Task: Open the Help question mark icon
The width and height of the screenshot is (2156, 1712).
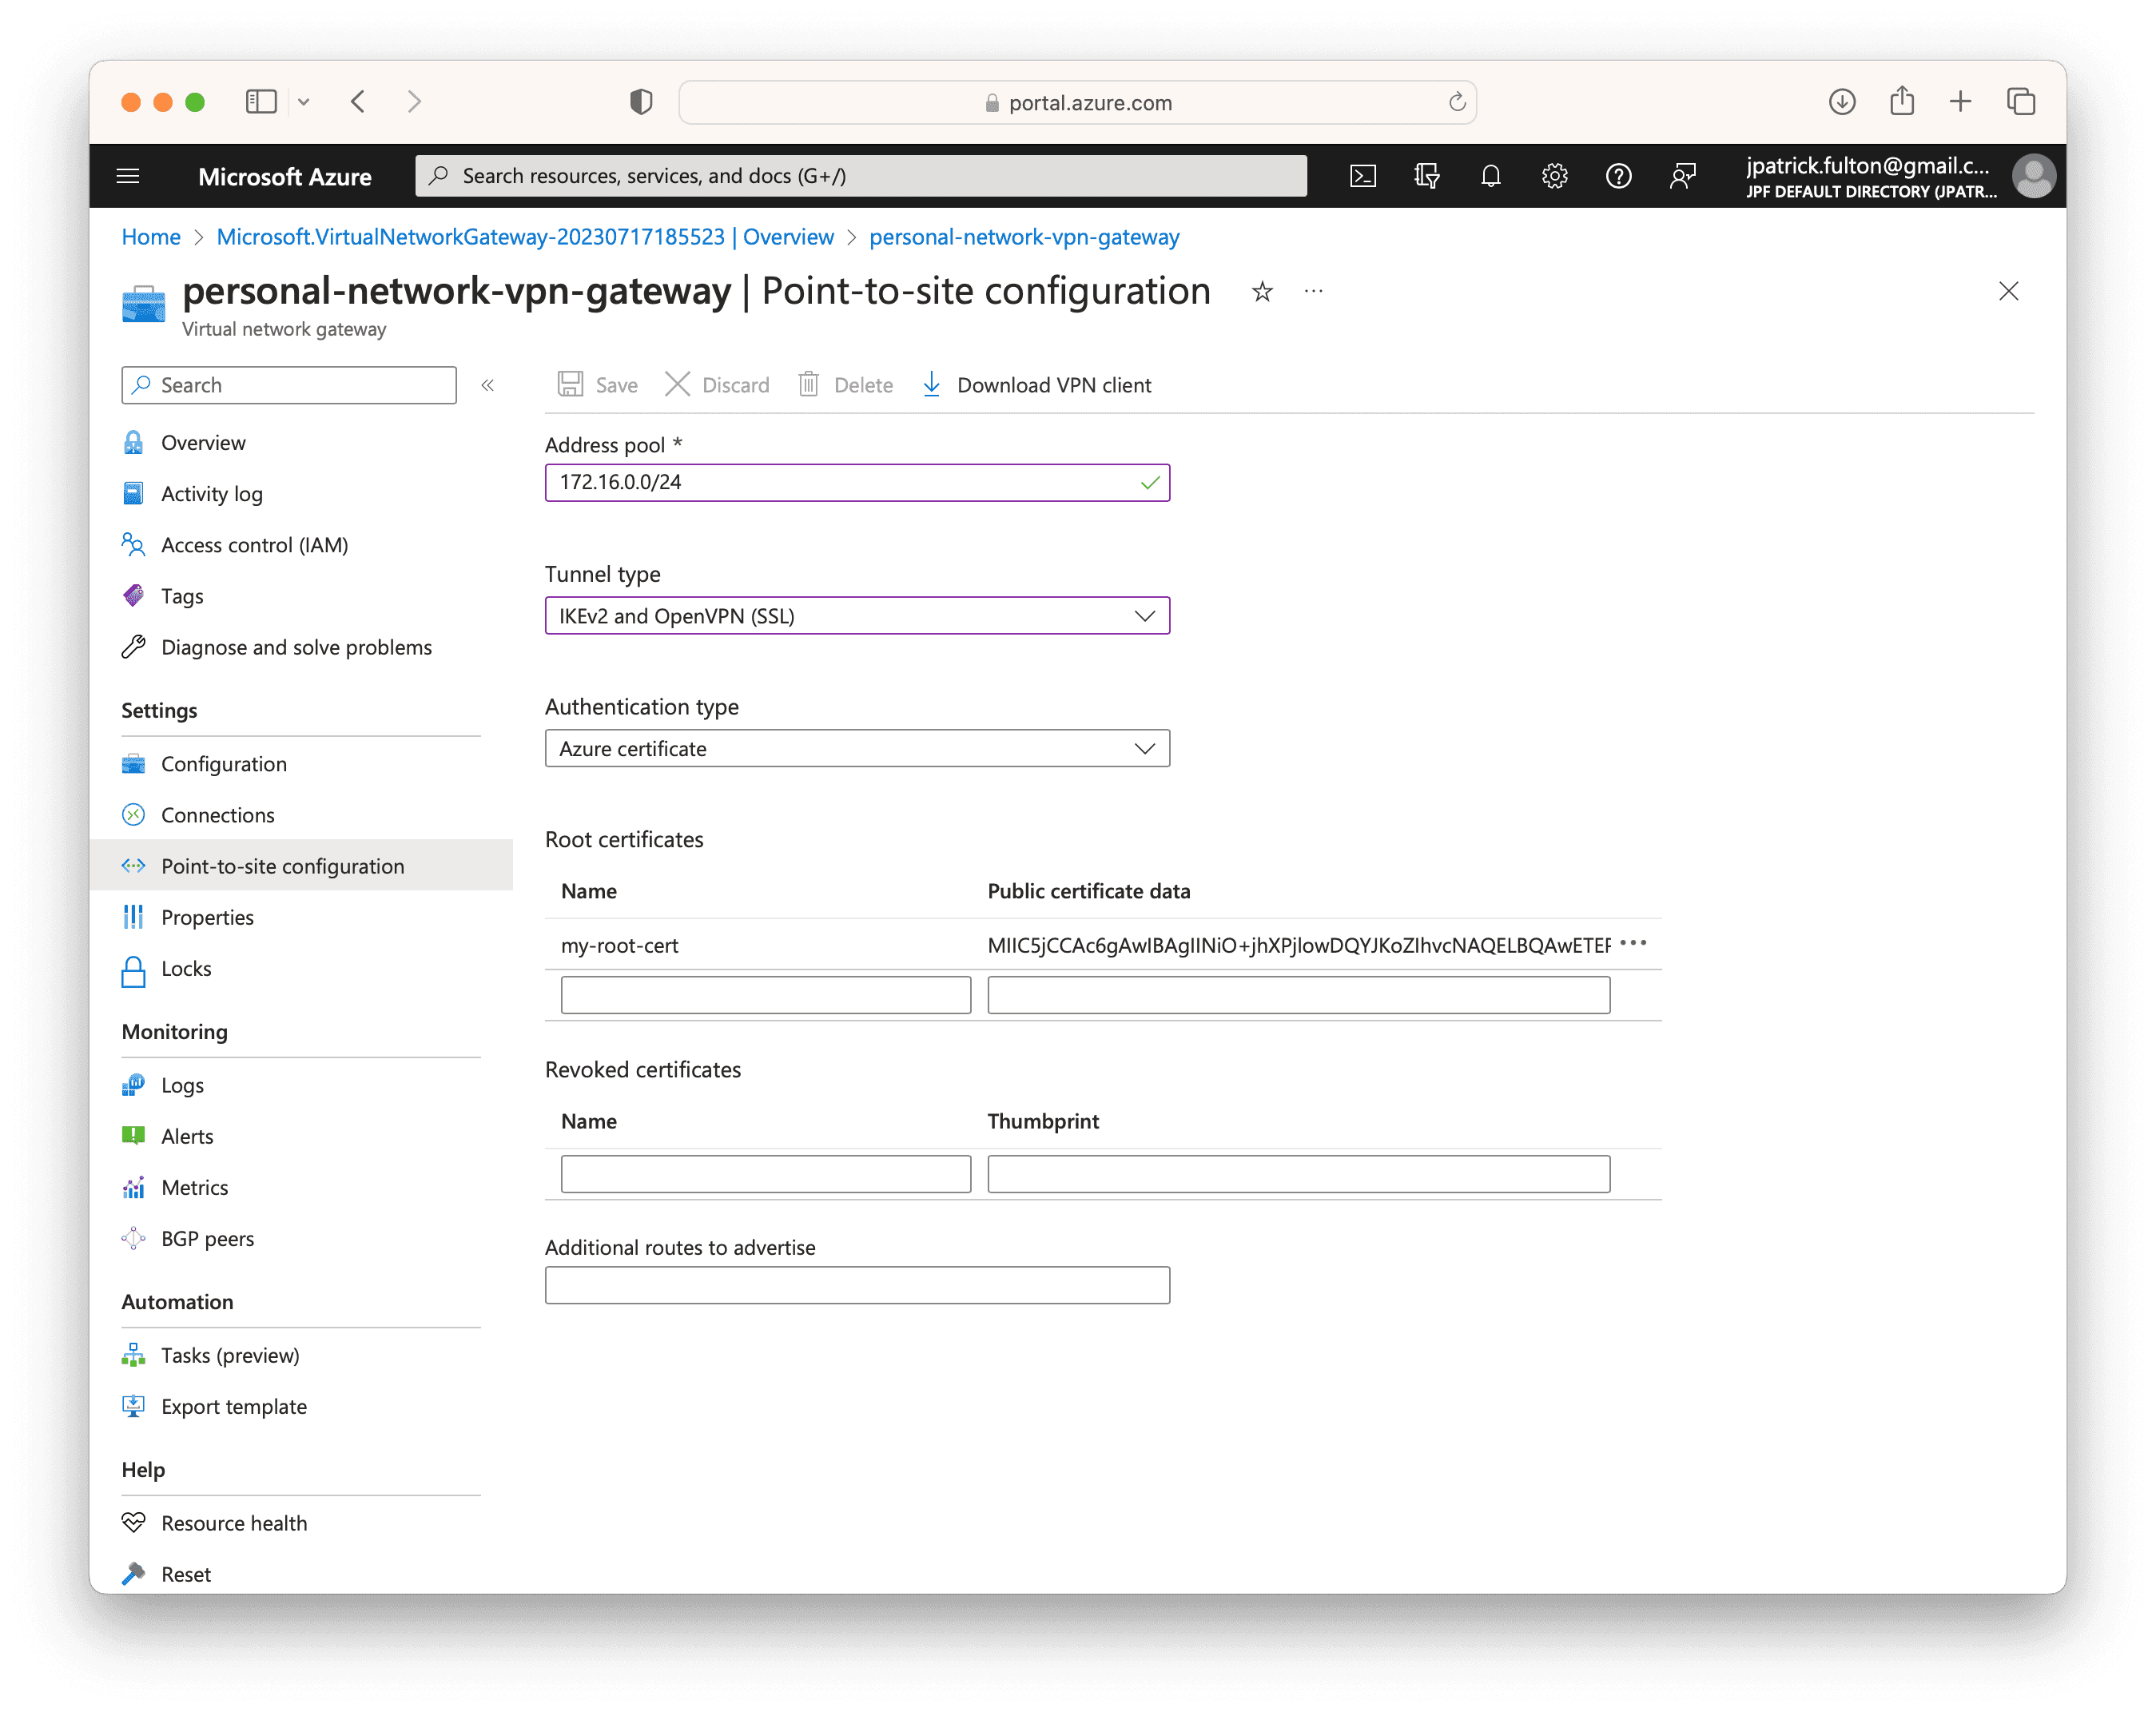Action: tap(1618, 176)
